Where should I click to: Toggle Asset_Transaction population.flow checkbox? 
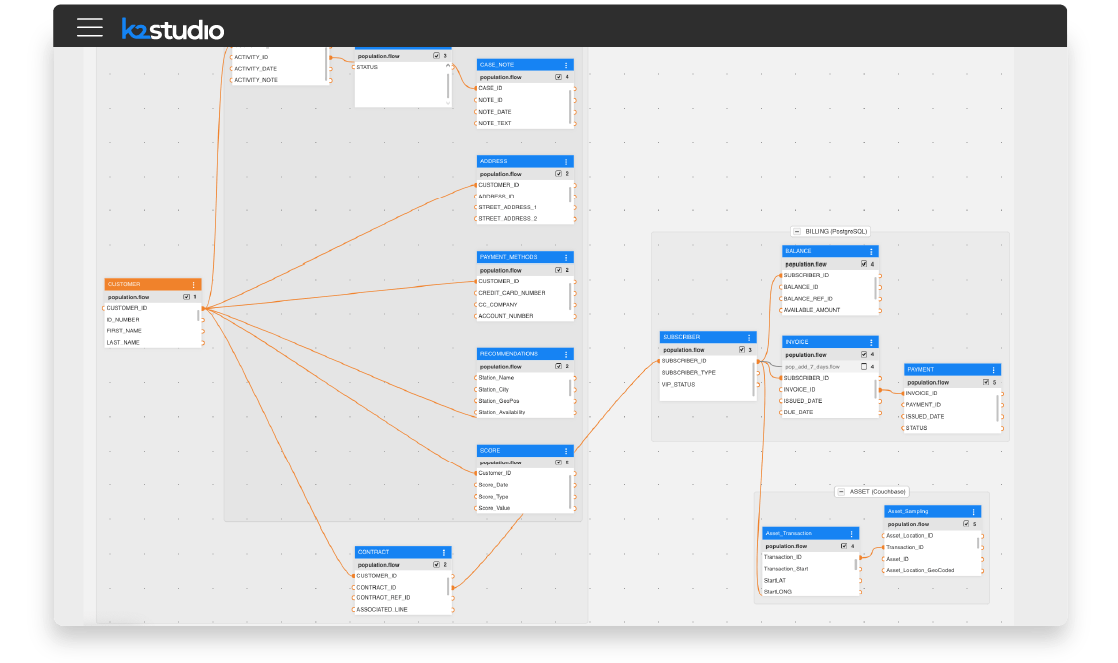tap(843, 546)
